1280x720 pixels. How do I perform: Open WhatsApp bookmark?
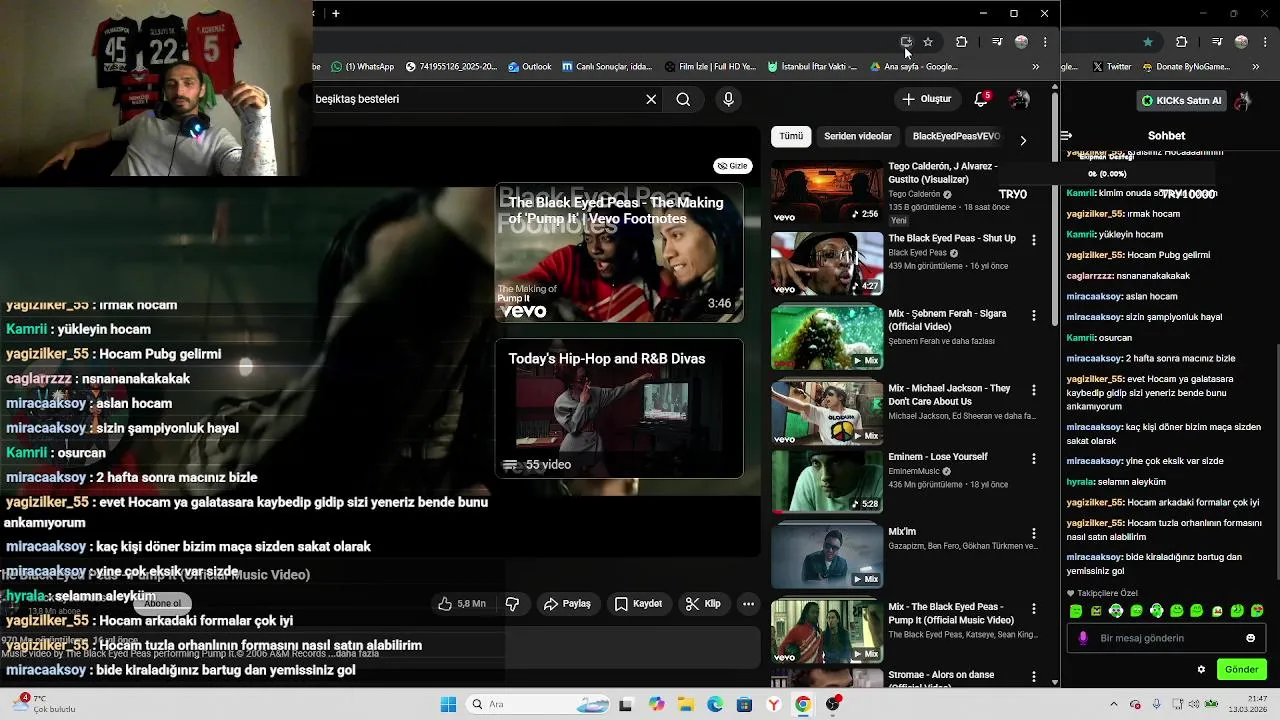coord(362,67)
